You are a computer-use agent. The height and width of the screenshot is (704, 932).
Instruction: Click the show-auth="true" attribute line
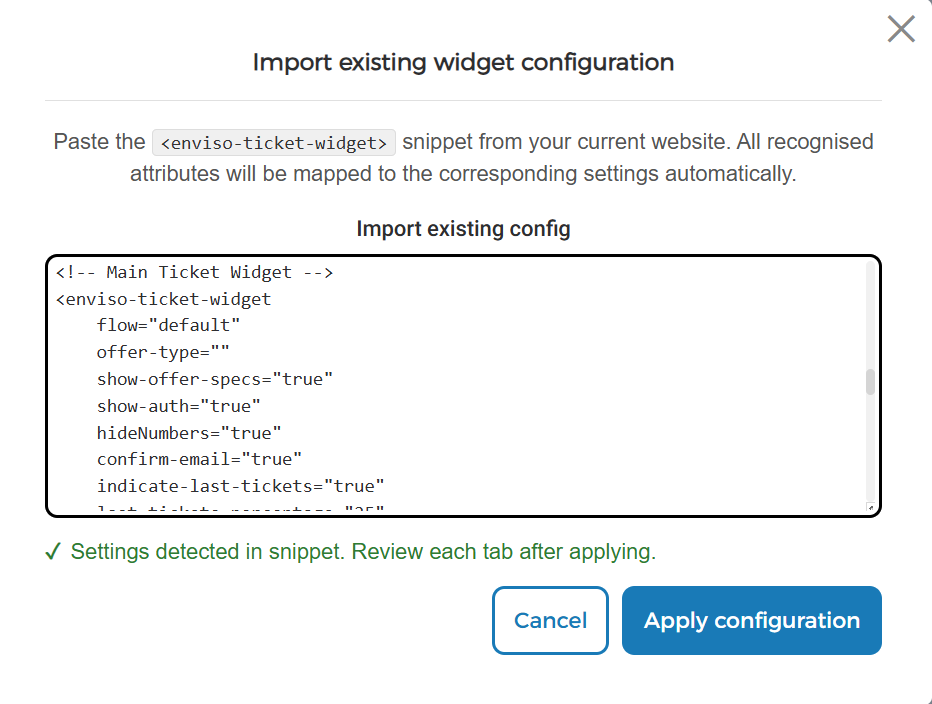point(178,406)
